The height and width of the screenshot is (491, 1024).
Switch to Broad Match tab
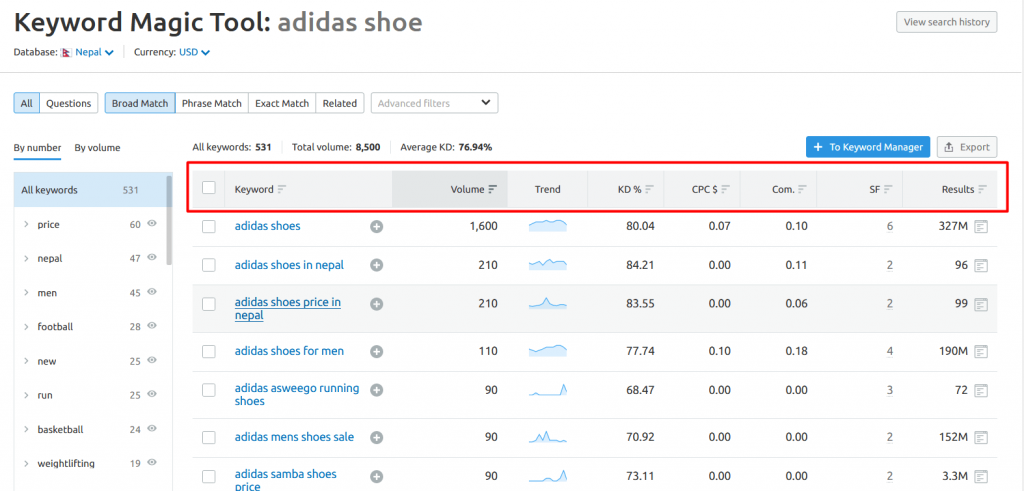[x=140, y=103]
